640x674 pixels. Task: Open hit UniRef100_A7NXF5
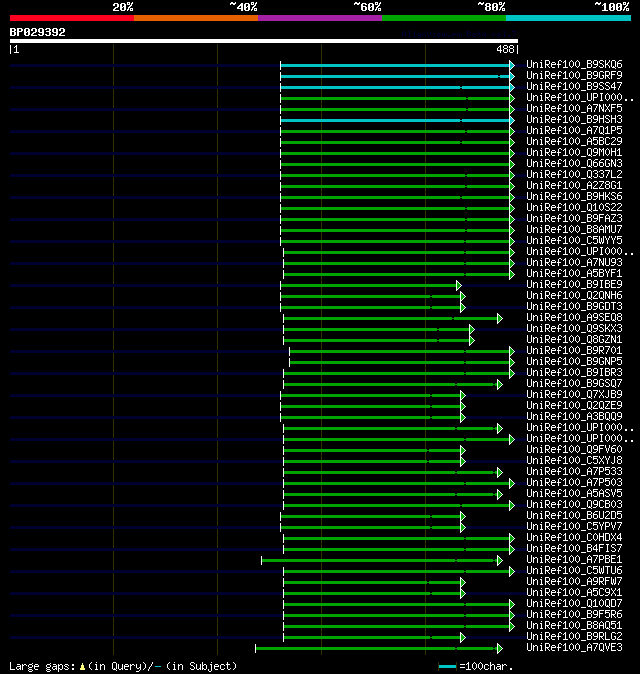click(x=574, y=108)
